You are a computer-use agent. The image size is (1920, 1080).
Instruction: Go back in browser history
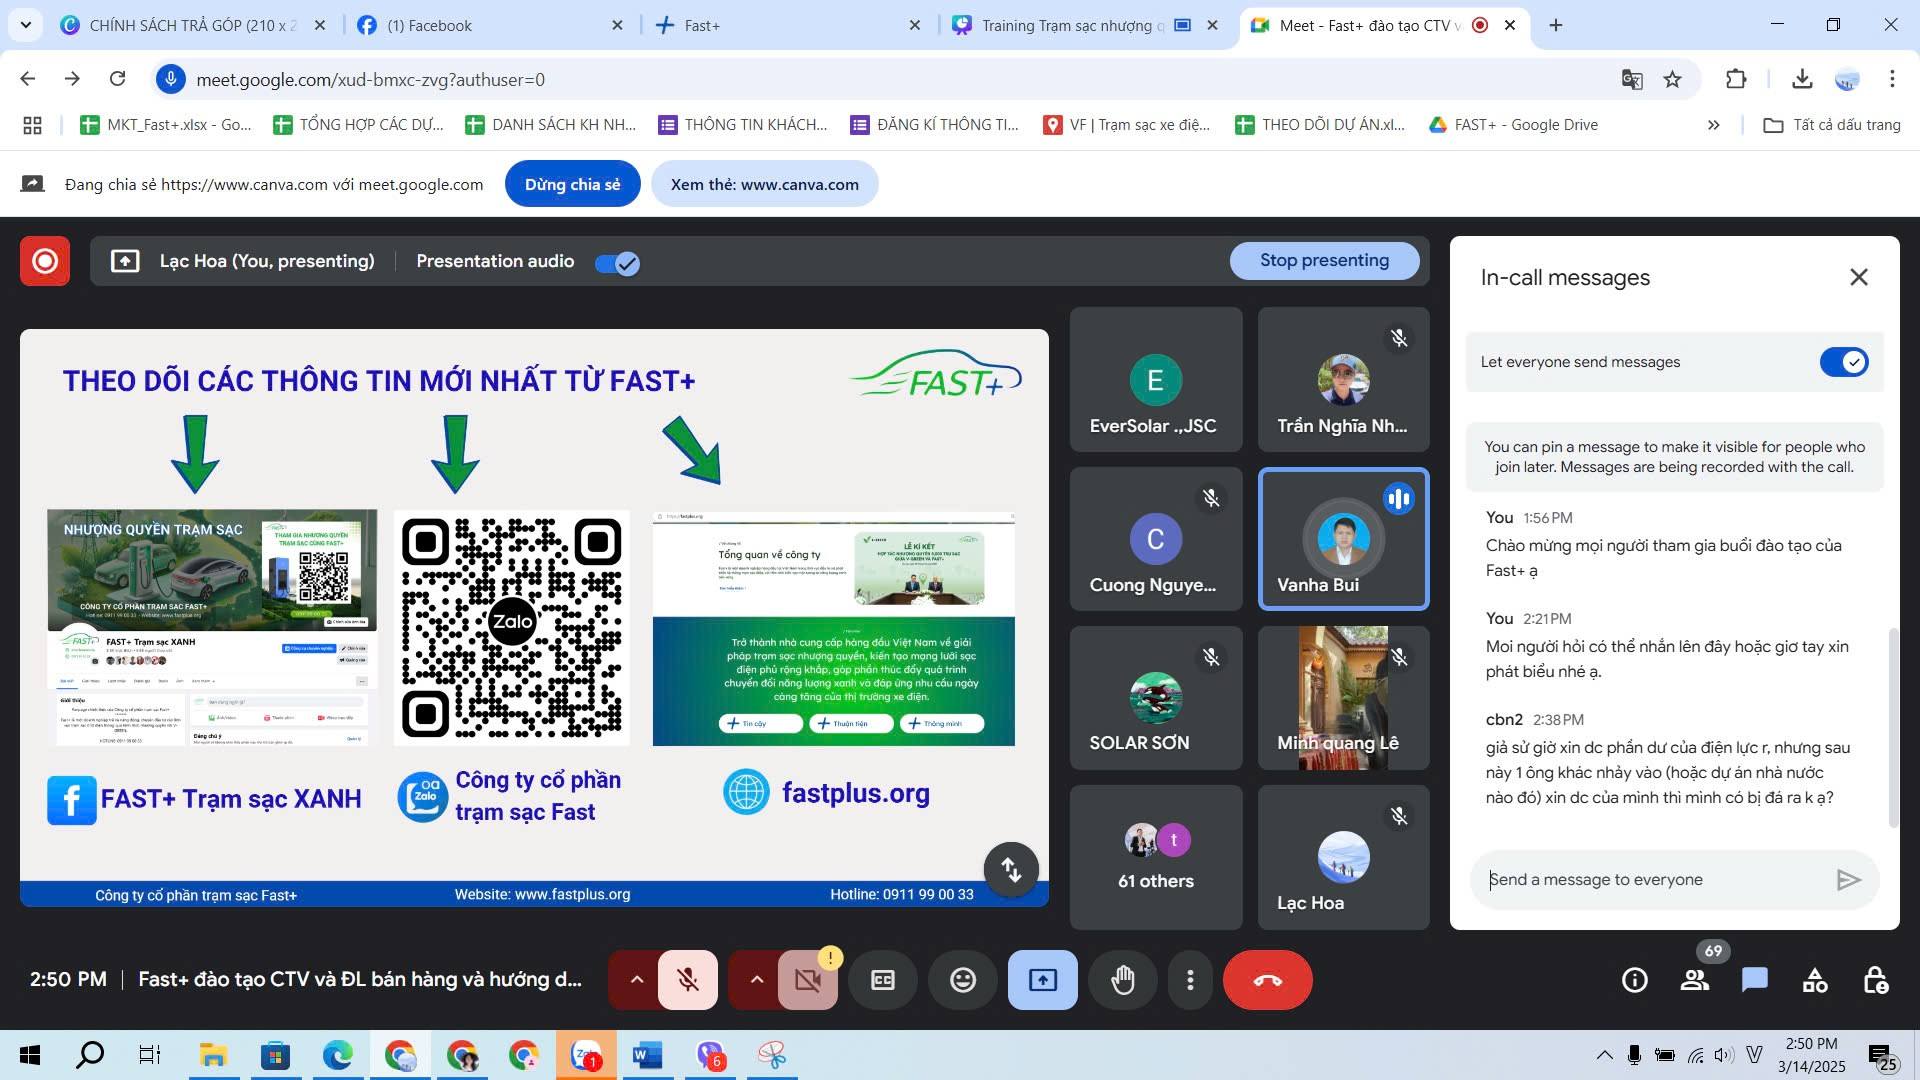coord(28,79)
